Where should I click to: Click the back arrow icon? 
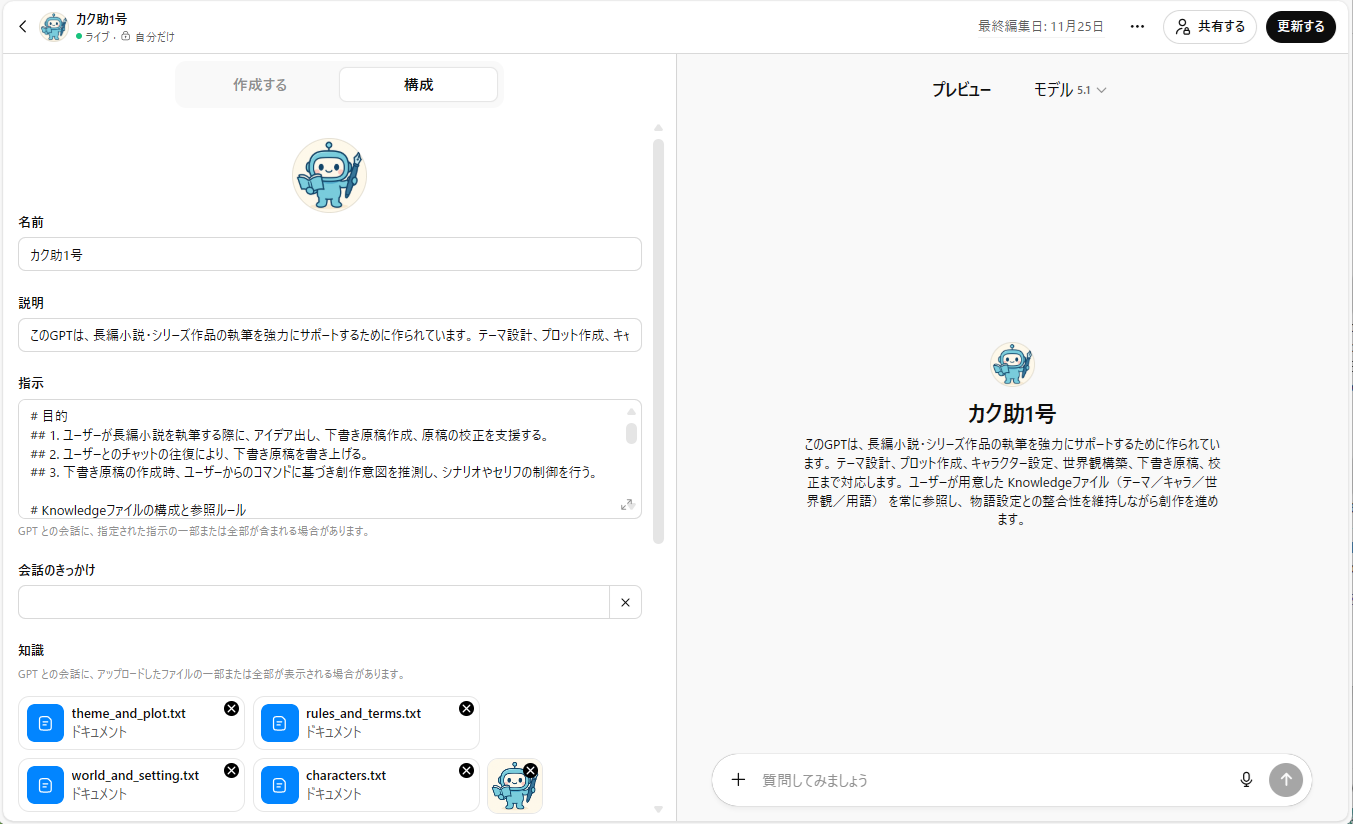coord(23,27)
